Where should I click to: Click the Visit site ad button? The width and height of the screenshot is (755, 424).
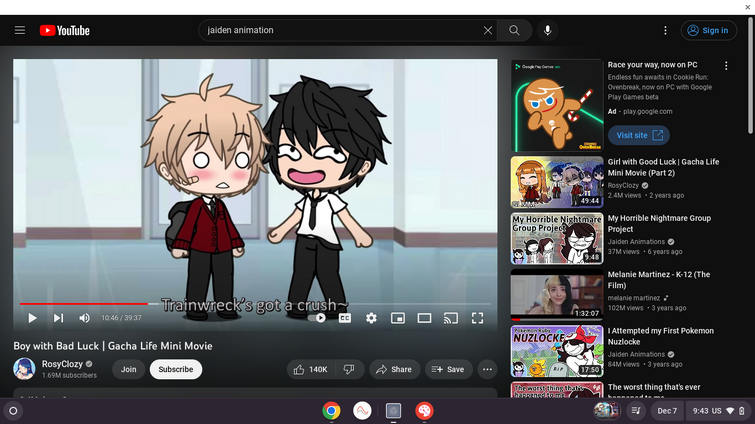(638, 135)
